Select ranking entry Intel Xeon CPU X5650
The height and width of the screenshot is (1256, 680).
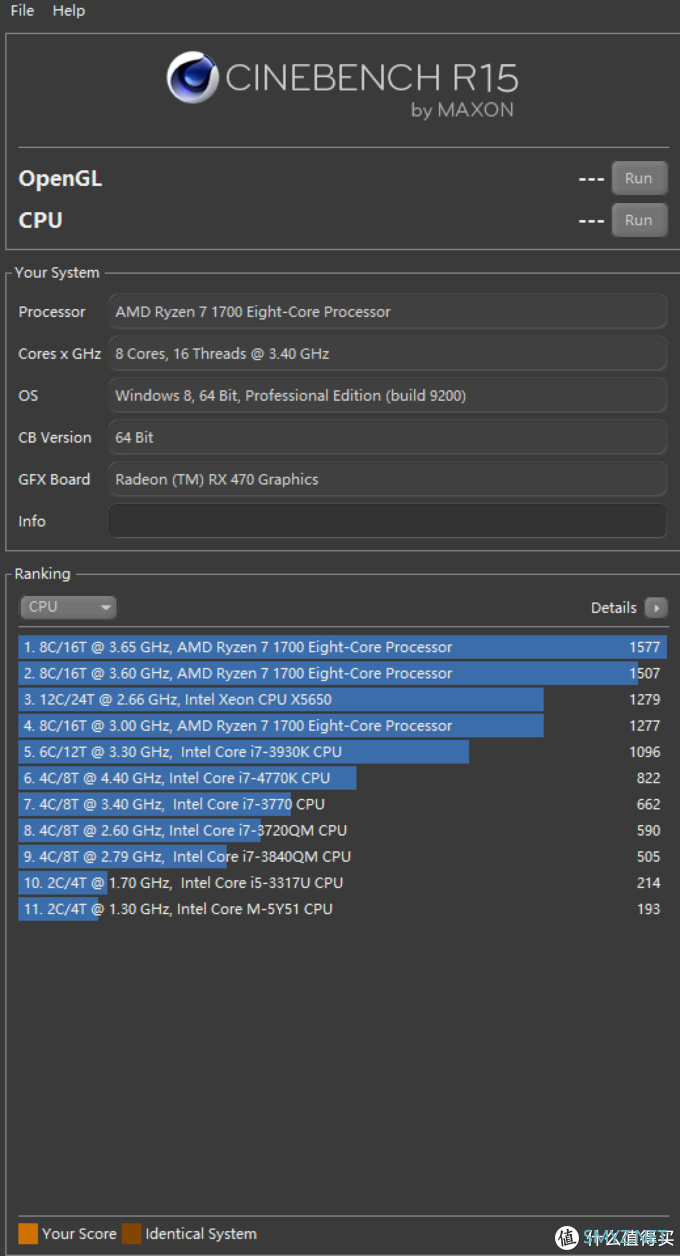click(342, 699)
